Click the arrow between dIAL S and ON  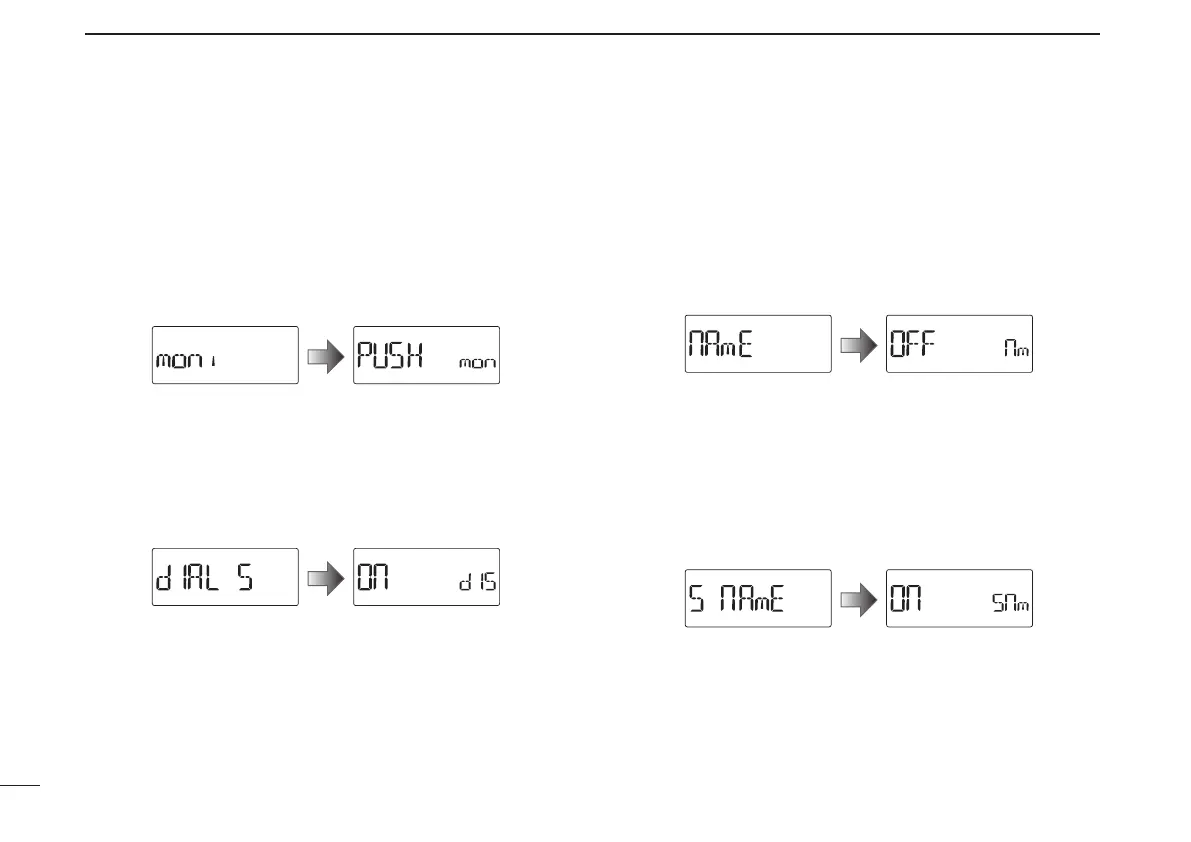pos(326,578)
